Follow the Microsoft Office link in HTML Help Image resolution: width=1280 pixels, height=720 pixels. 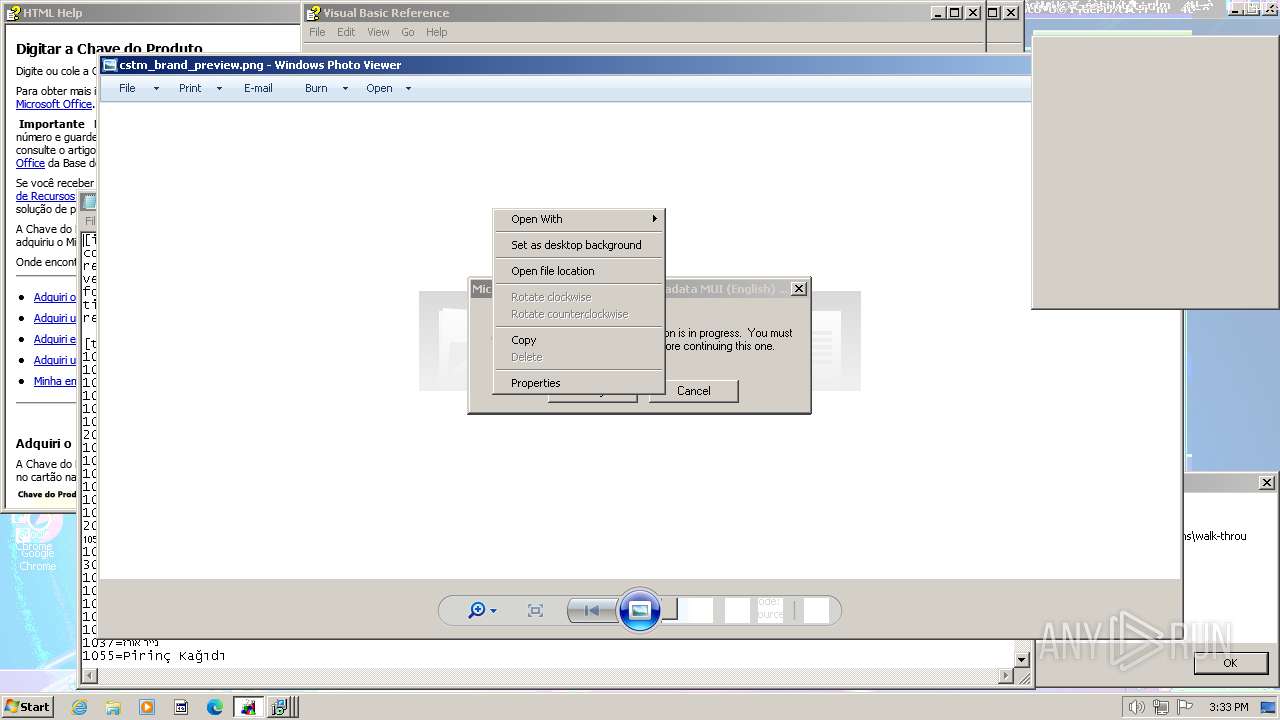pos(54,104)
